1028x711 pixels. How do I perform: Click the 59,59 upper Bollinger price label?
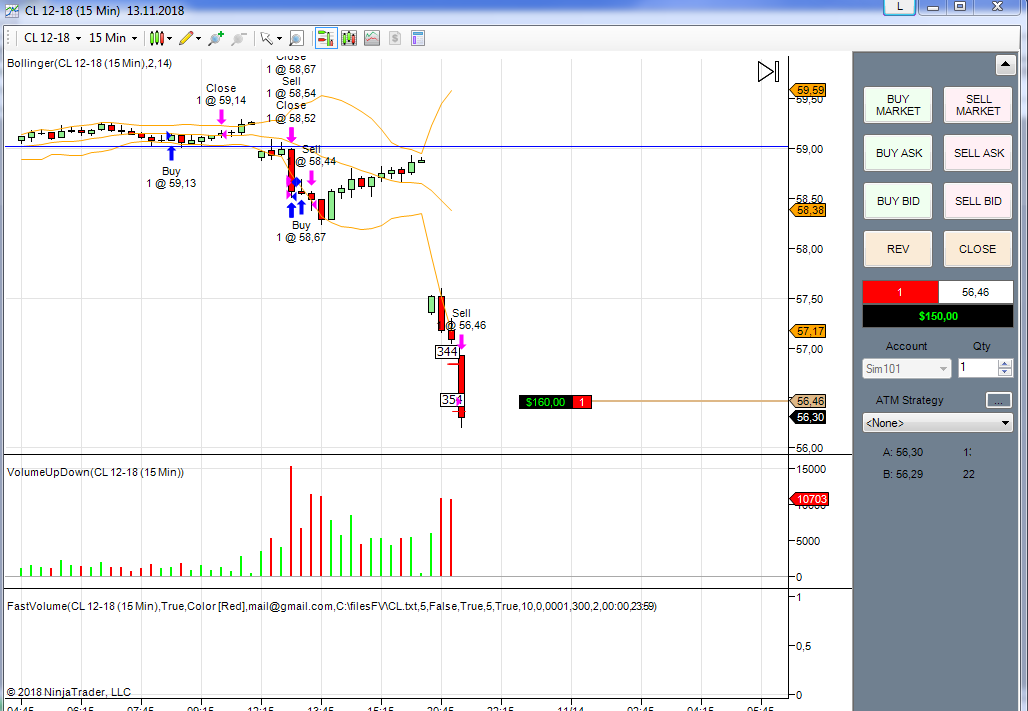pyautogui.click(x=810, y=90)
